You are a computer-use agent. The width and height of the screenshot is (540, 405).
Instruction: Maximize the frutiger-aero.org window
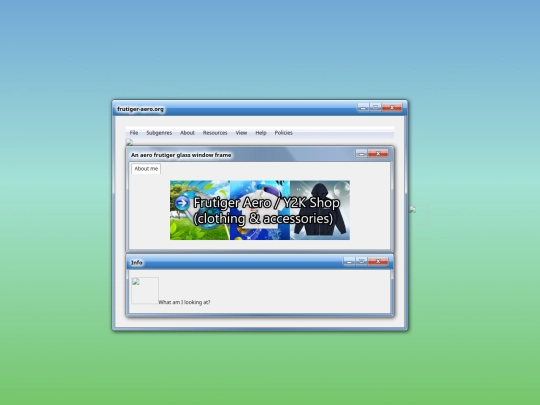[375, 107]
